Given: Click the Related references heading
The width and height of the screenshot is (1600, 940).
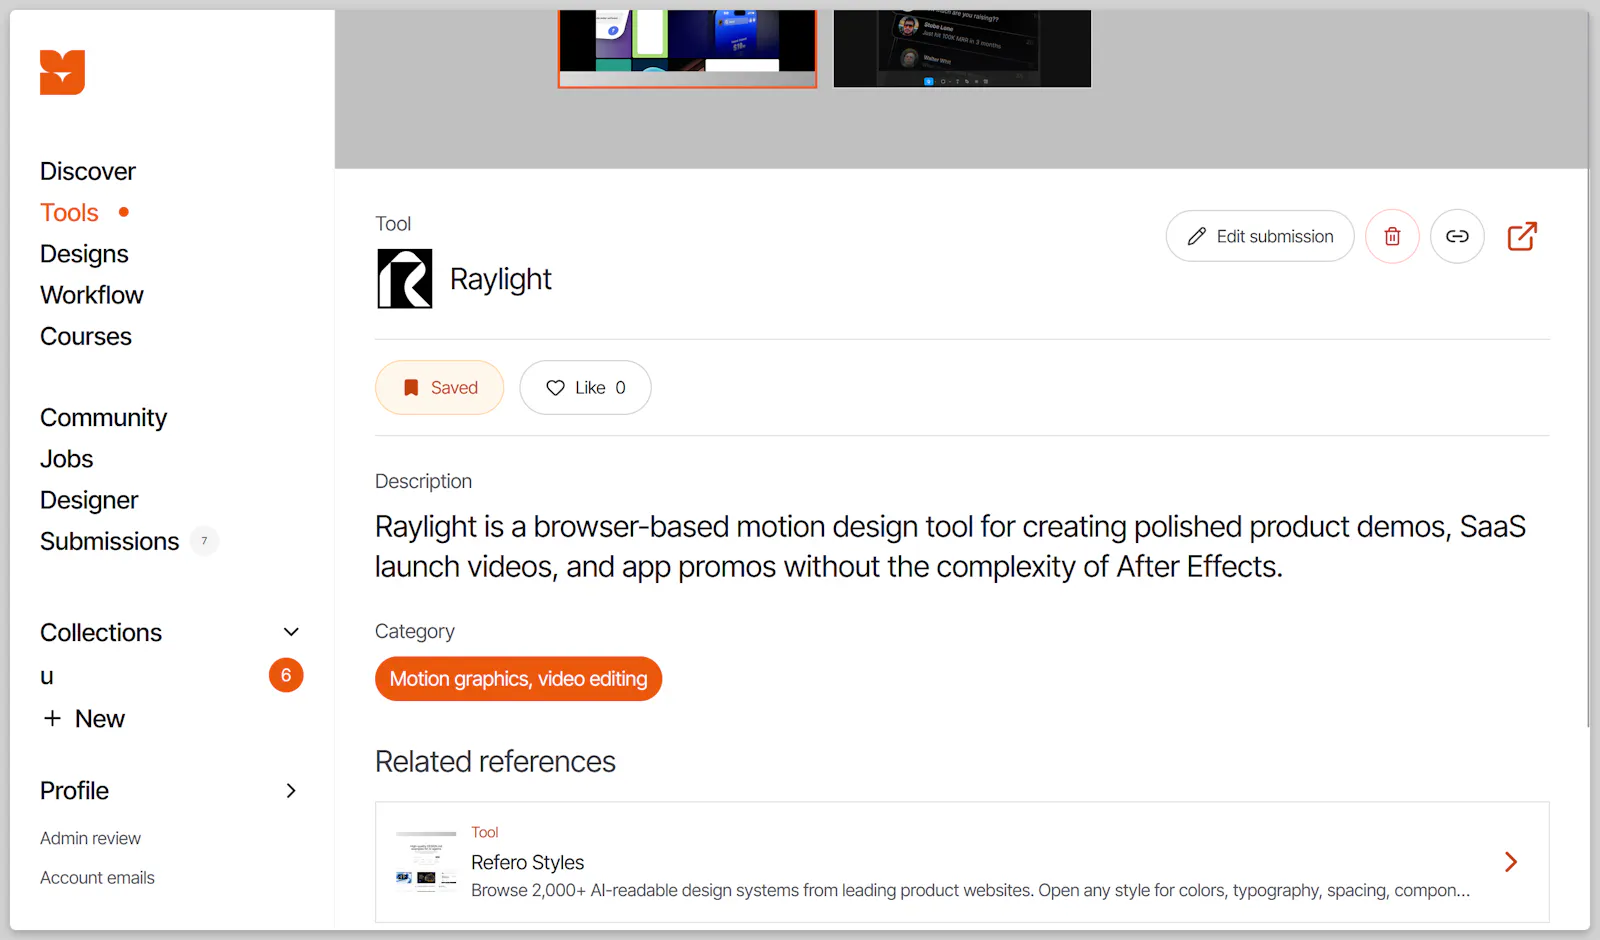Looking at the screenshot, I should tap(495, 761).
